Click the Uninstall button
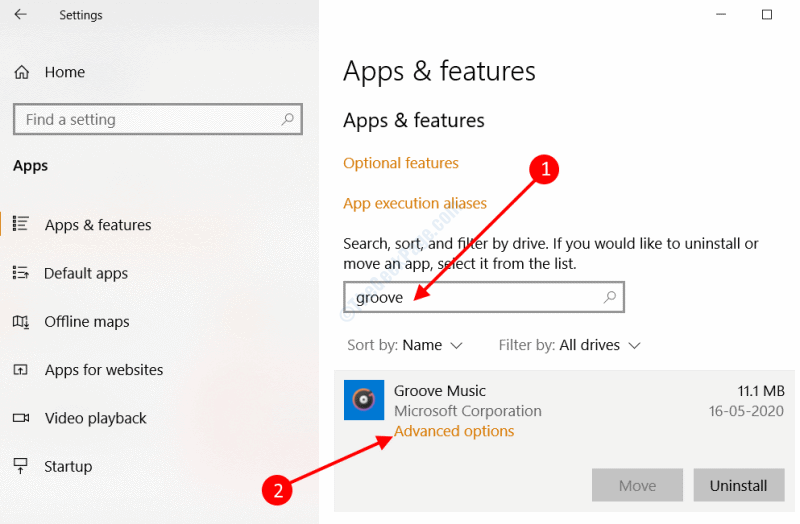 [738, 485]
